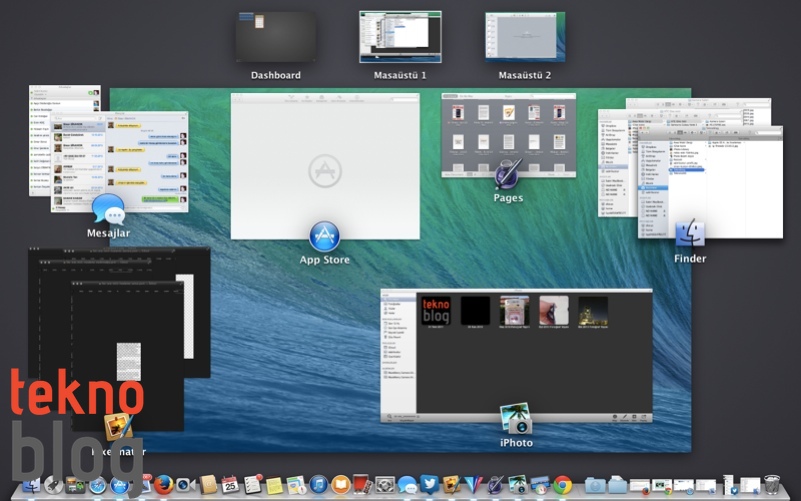The width and height of the screenshot is (801, 501).
Task: Open the yellow Notes icon in Dock
Action: tap(274, 485)
